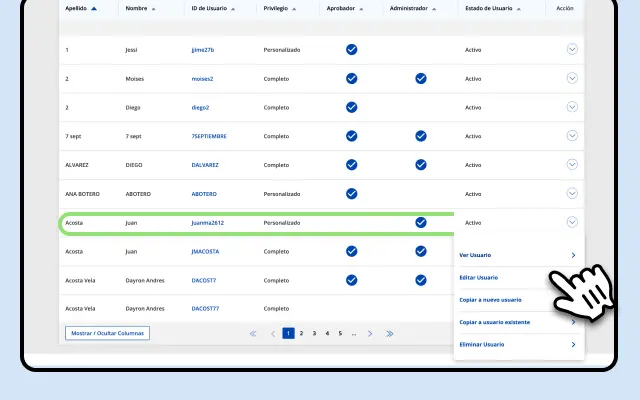Click Administrador checkmark for Juanma2612
The height and width of the screenshot is (400, 640).
421,222
